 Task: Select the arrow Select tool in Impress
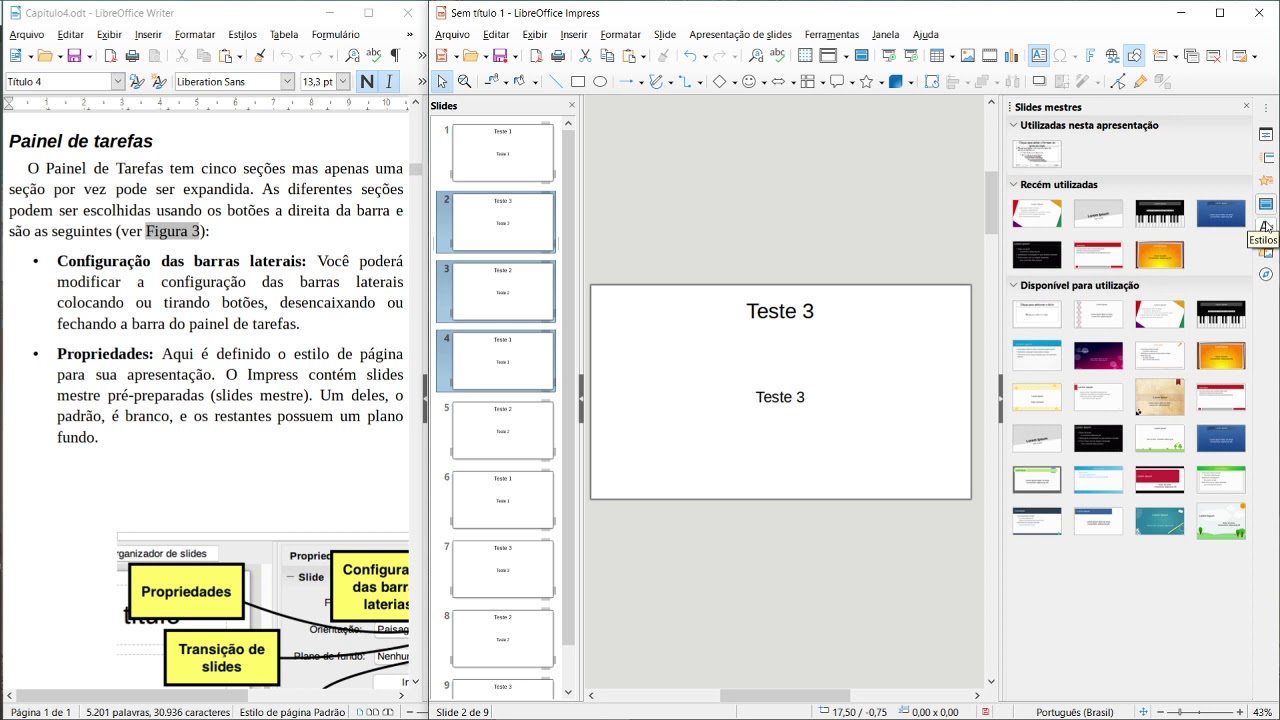pyautogui.click(x=442, y=82)
